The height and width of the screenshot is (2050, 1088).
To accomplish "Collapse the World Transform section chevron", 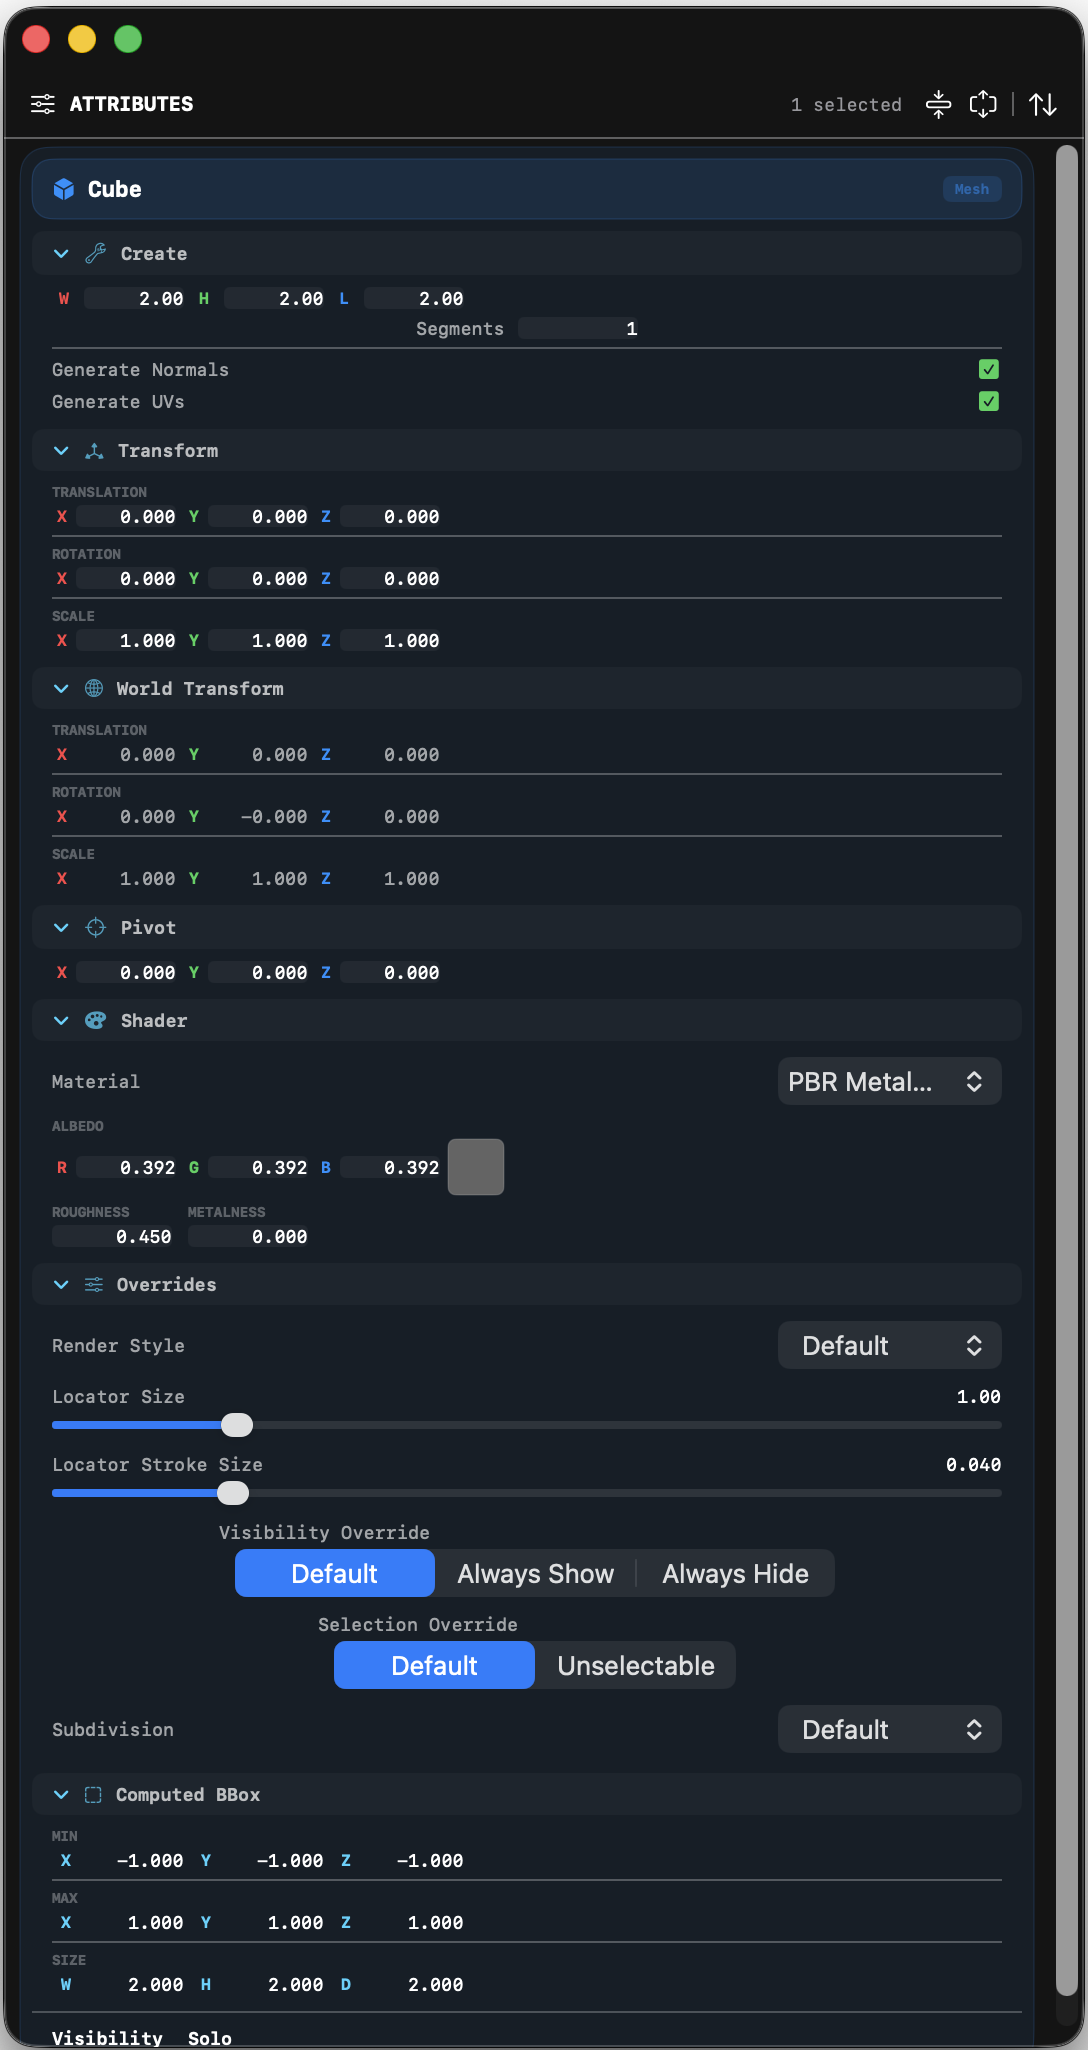I will (61, 688).
